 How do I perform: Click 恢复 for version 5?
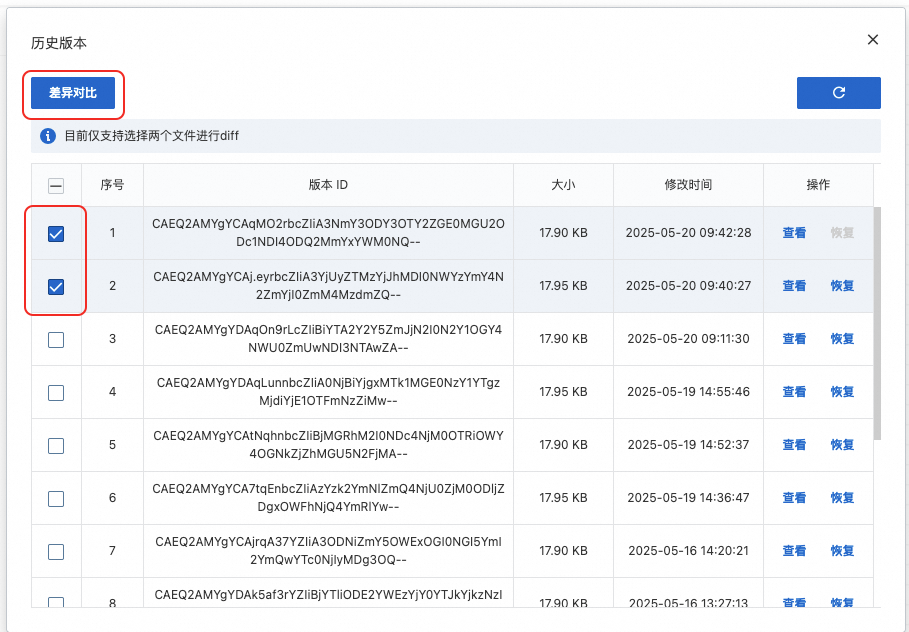coord(842,445)
